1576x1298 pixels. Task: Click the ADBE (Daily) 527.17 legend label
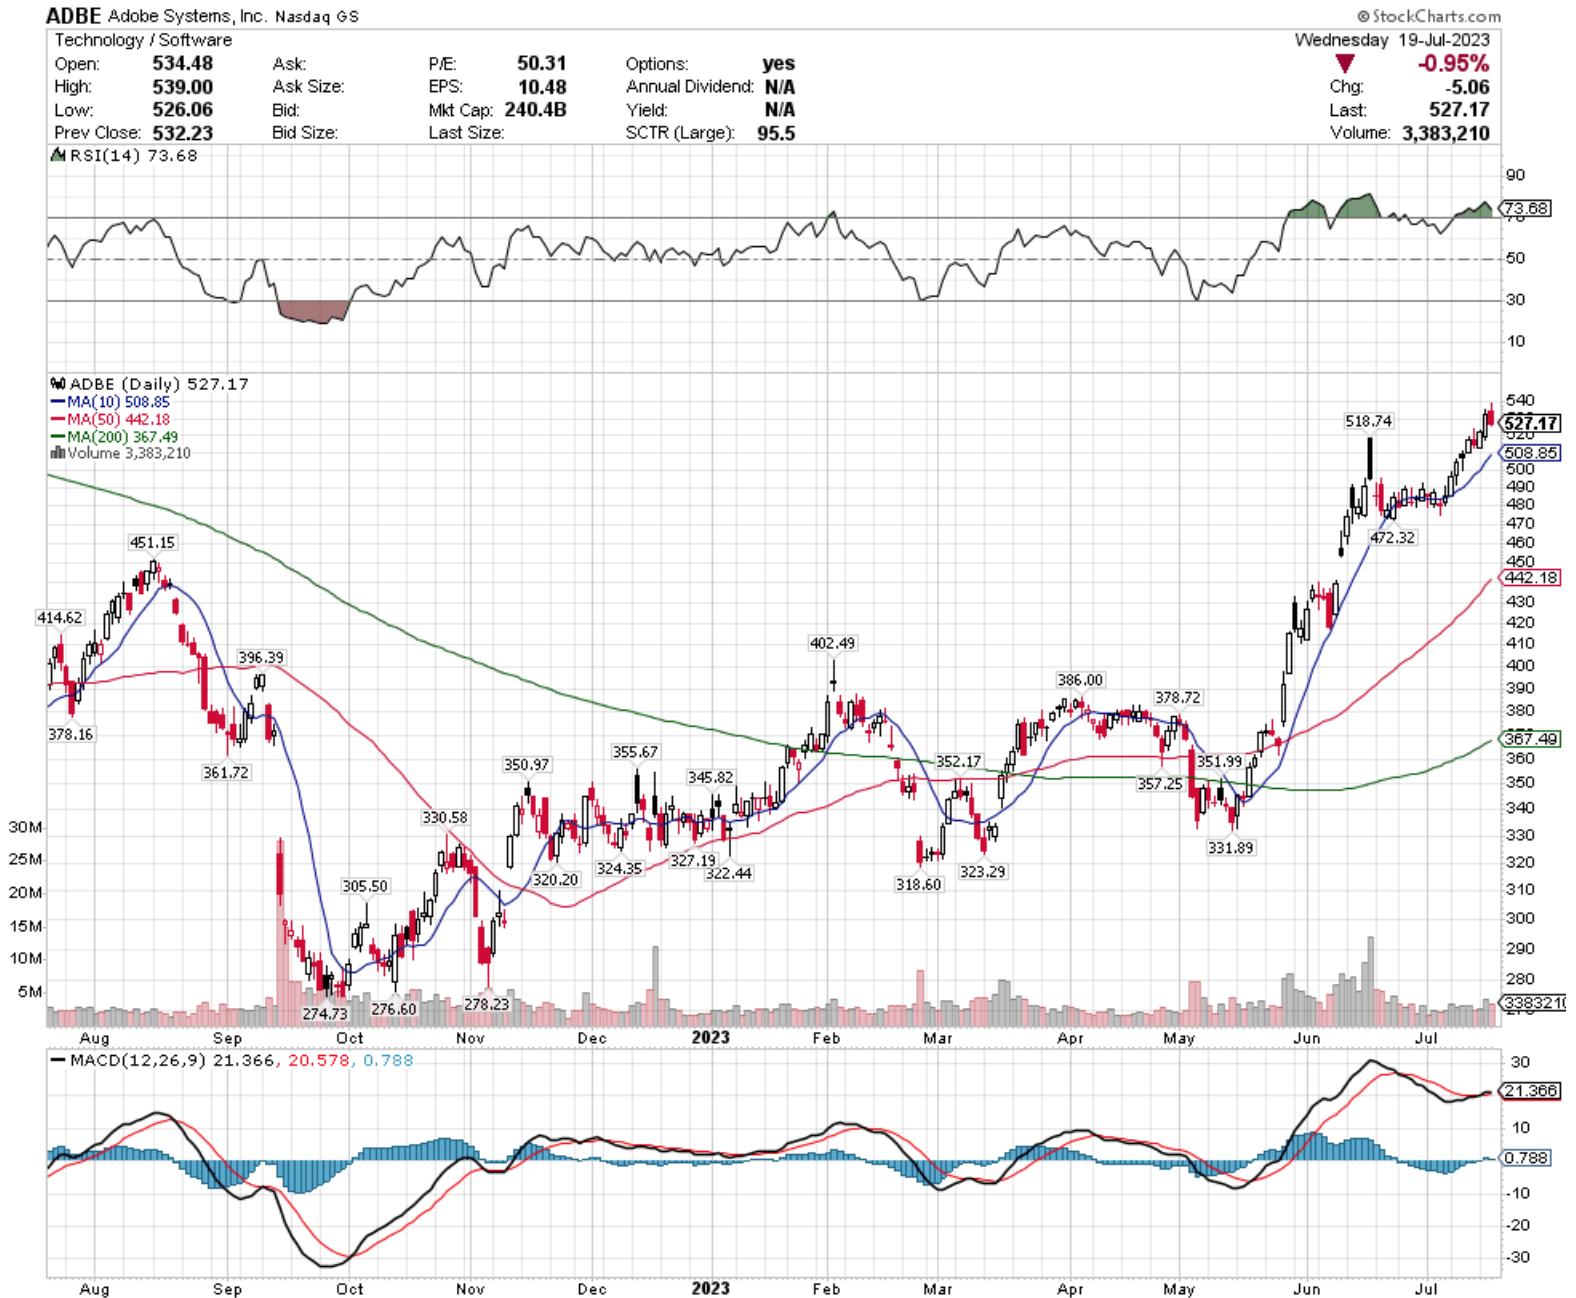click(149, 383)
